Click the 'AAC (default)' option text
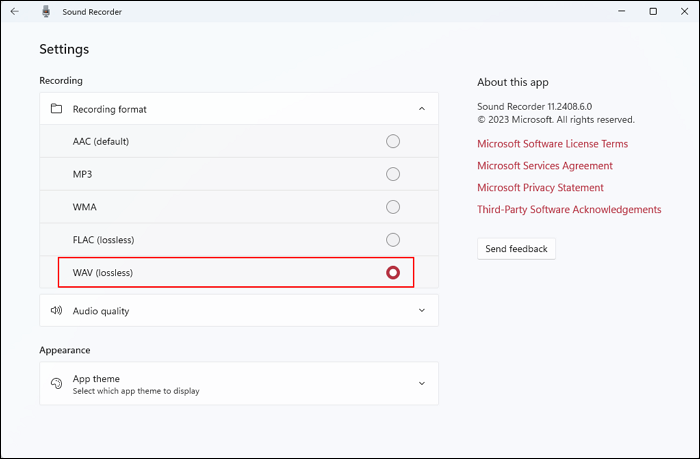700x459 pixels. 101,142
